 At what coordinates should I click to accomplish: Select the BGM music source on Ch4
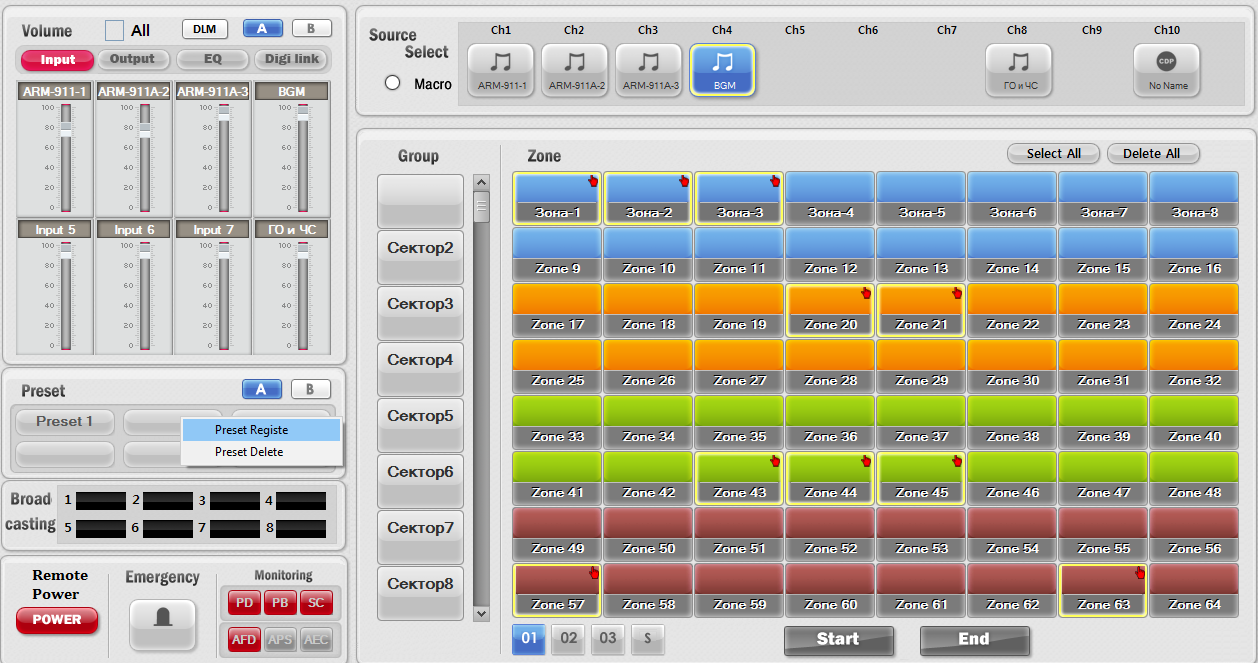[723, 70]
